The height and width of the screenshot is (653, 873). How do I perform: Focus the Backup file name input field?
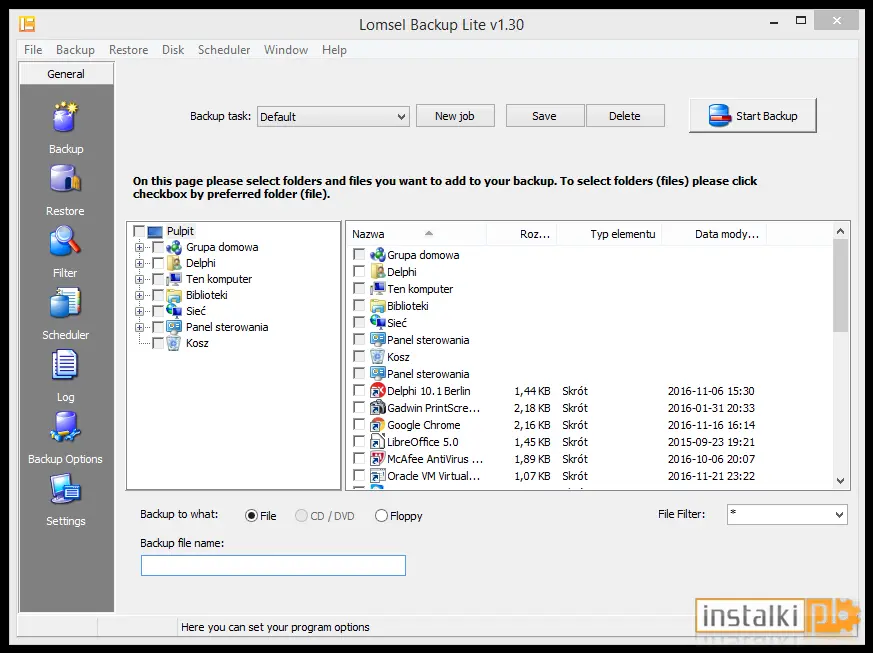[273, 566]
